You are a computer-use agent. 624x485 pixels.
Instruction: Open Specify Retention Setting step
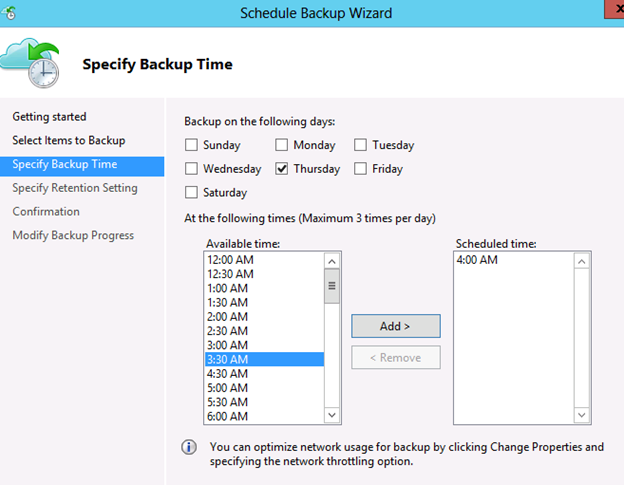tap(75, 188)
